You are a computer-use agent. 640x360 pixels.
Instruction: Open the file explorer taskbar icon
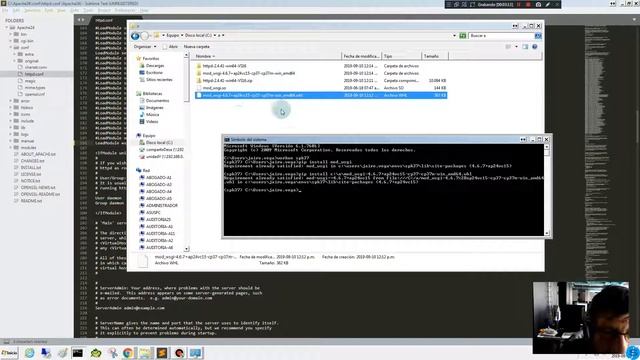[x=145, y=353]
